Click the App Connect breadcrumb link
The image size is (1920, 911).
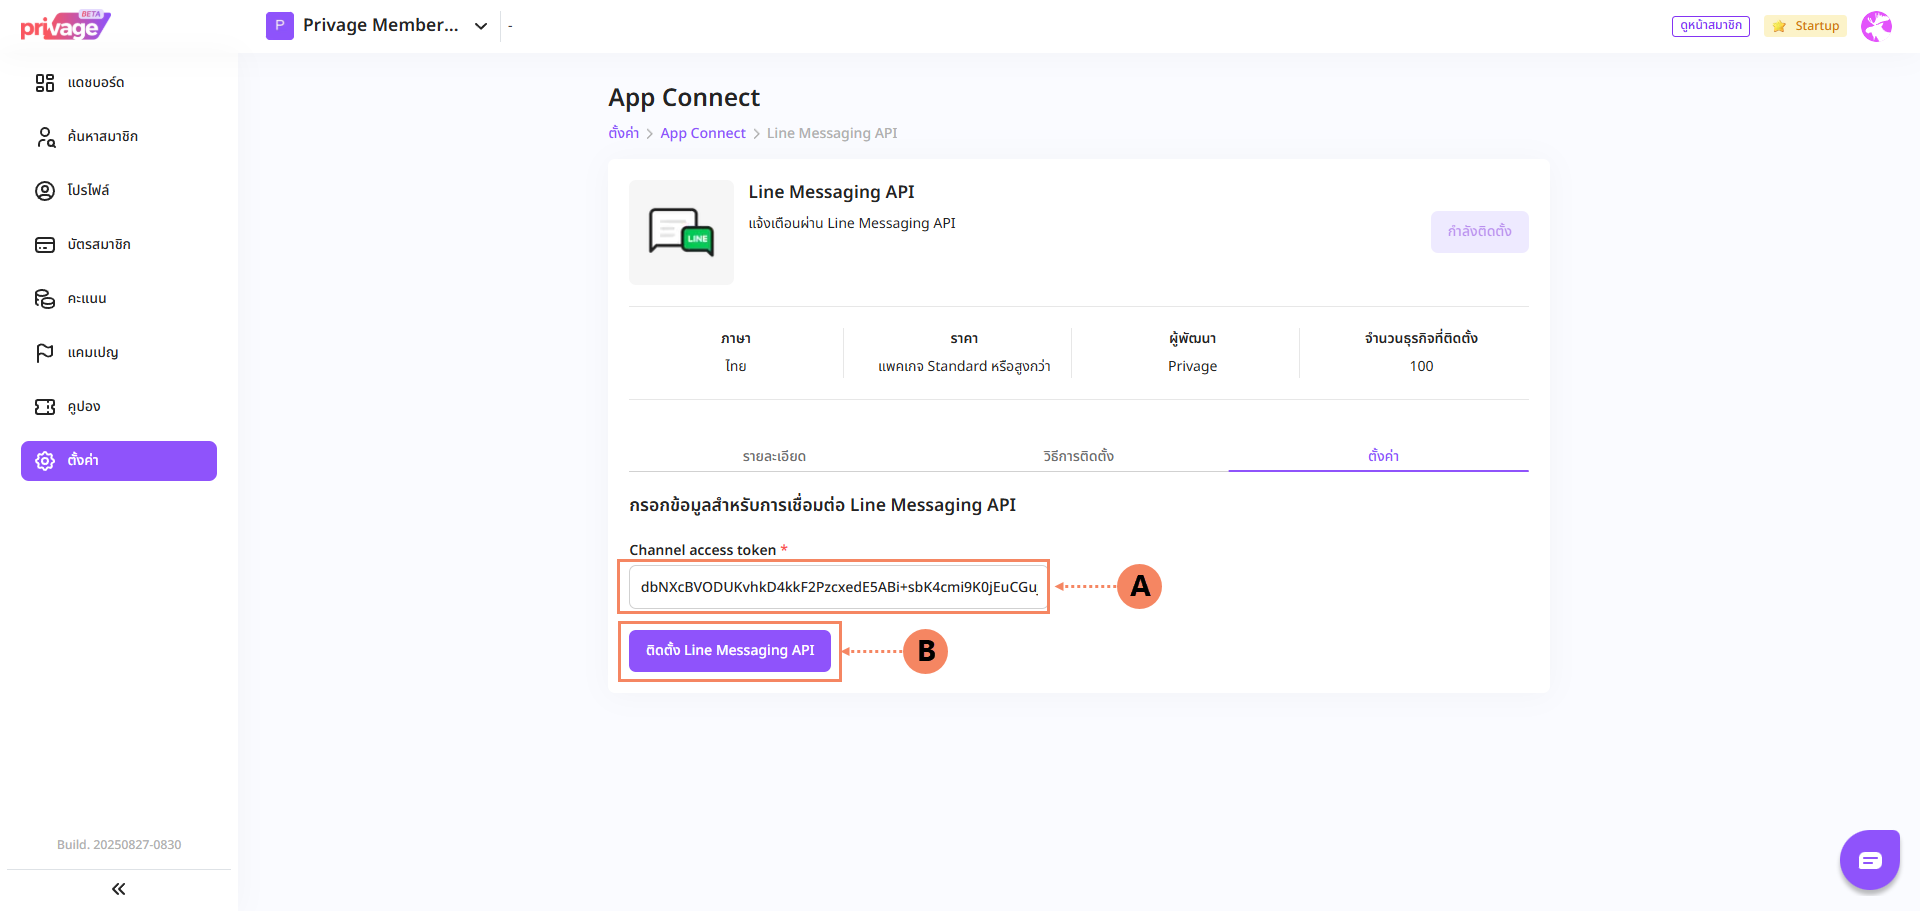click(702, 133)
